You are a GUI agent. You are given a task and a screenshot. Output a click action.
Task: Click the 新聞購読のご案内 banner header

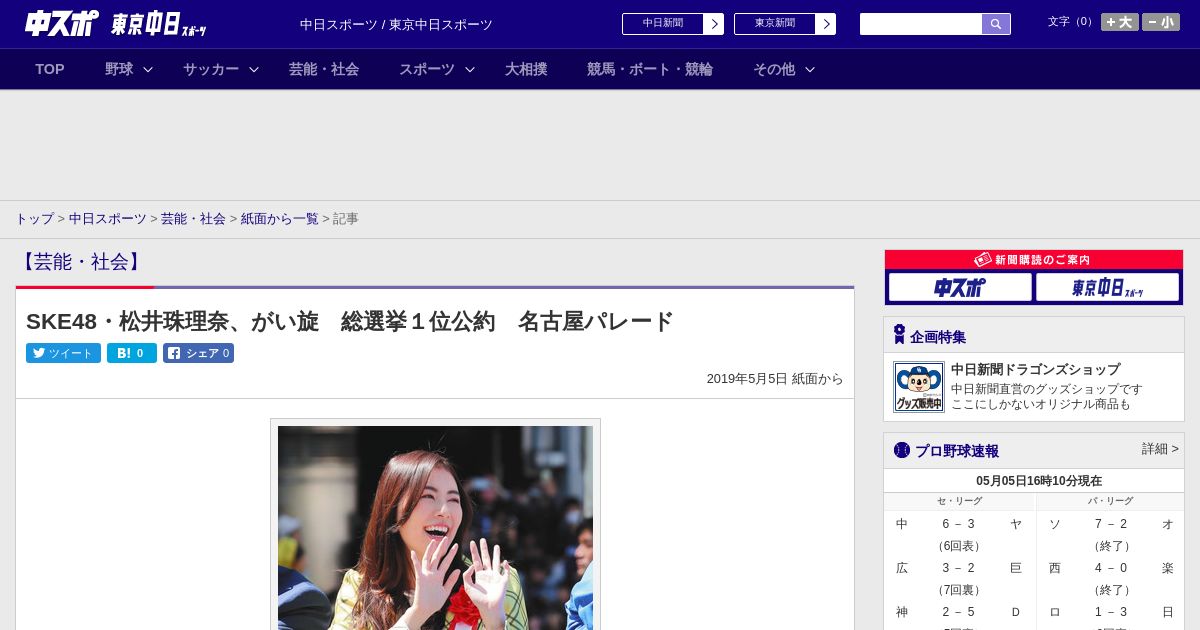[x=1034, y=260]
